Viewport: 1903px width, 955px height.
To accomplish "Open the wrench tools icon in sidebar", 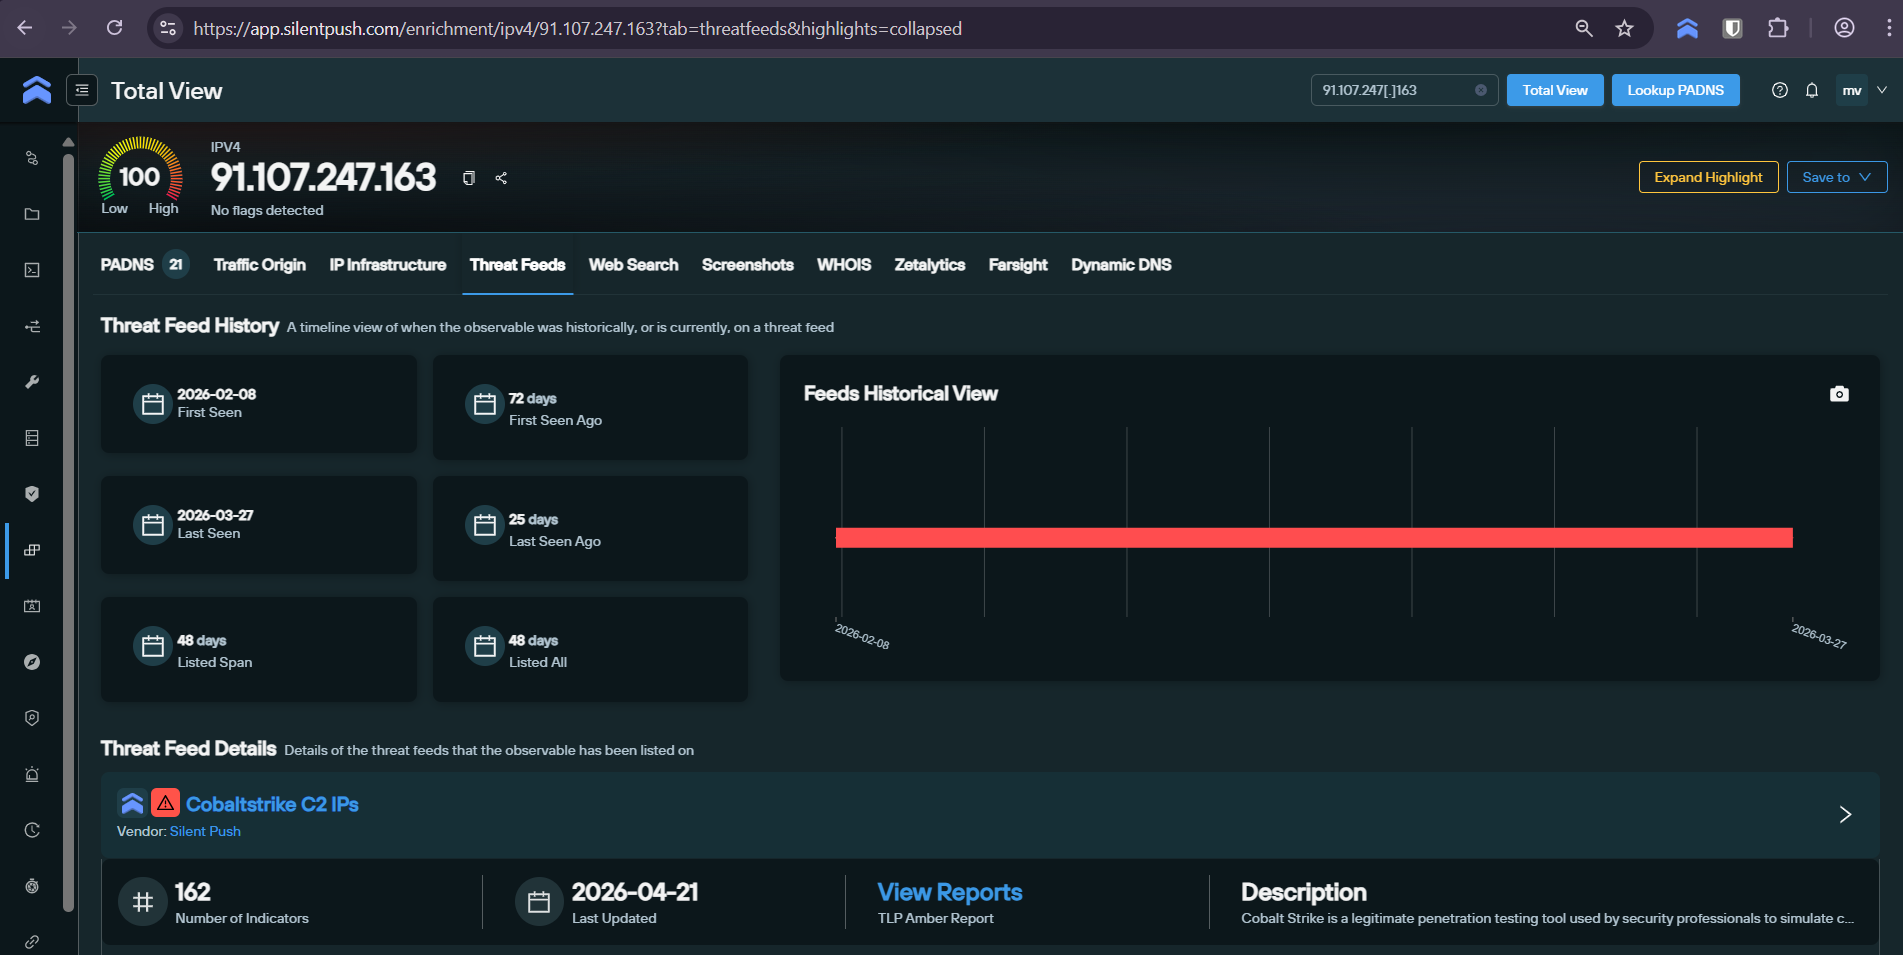I will pos(31,381).
